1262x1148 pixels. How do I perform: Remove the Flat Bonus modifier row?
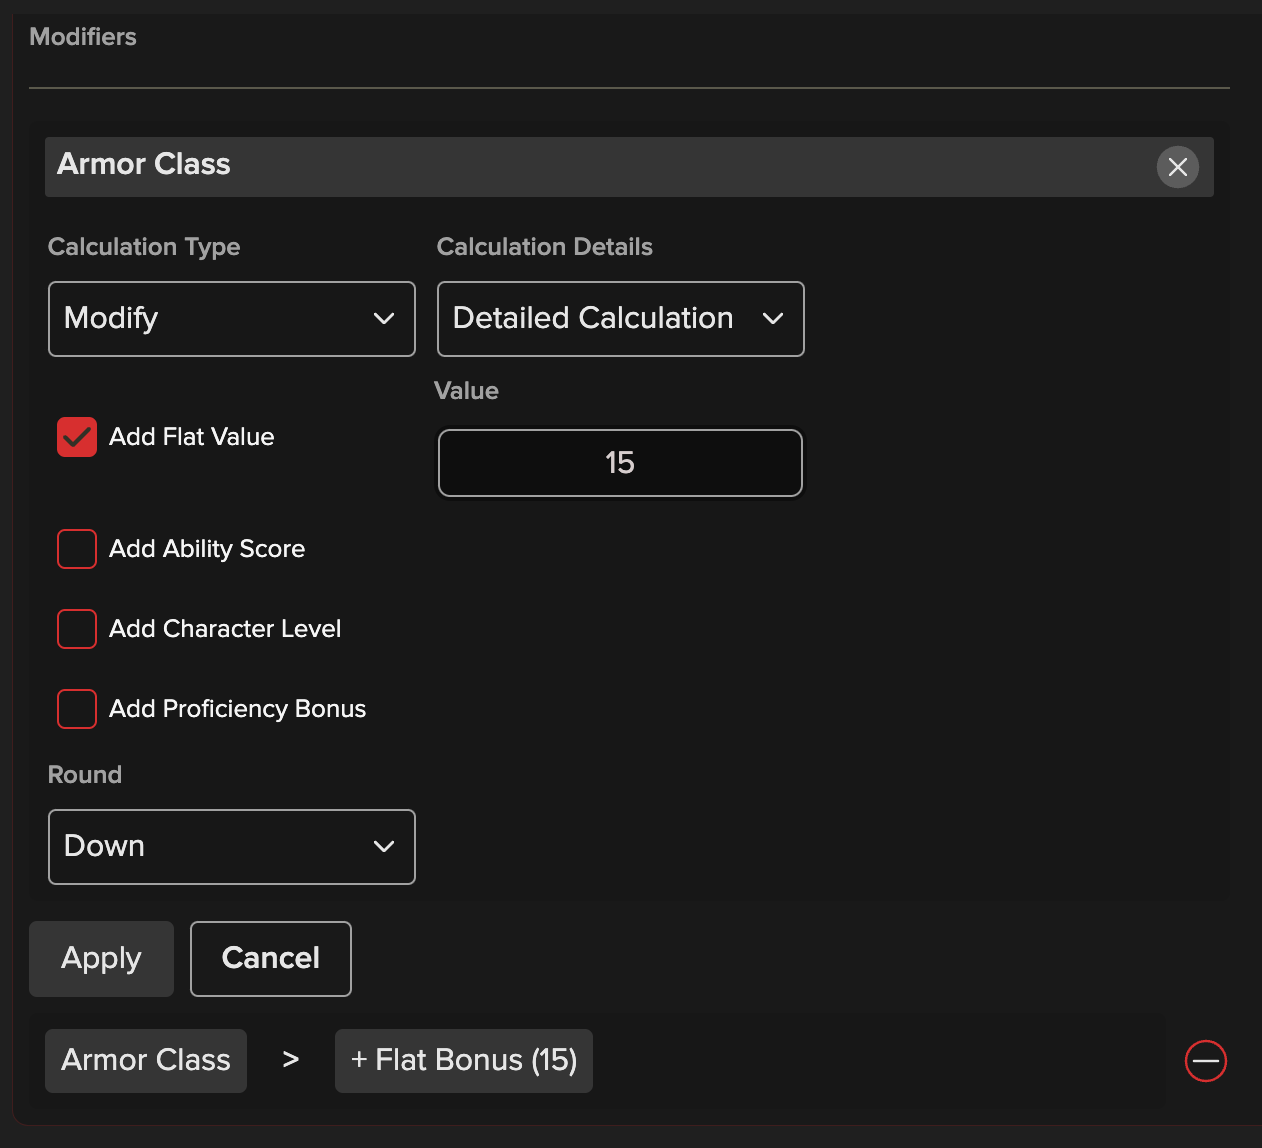tap(1205, 1061)
